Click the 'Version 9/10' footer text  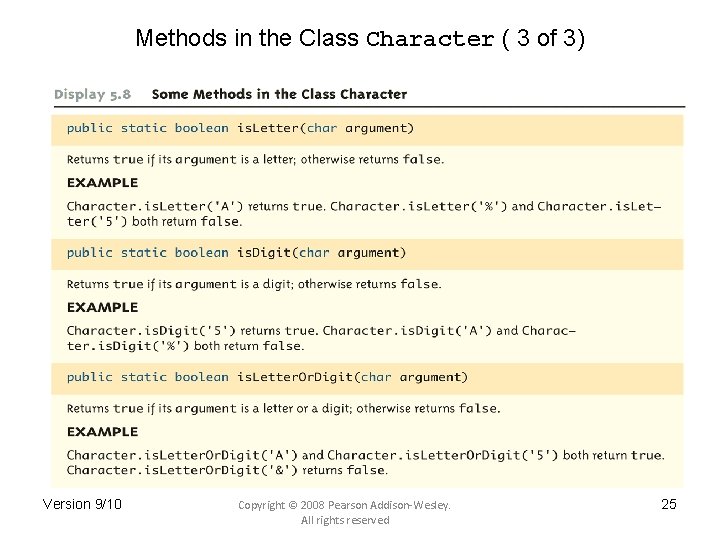point(82,504)
